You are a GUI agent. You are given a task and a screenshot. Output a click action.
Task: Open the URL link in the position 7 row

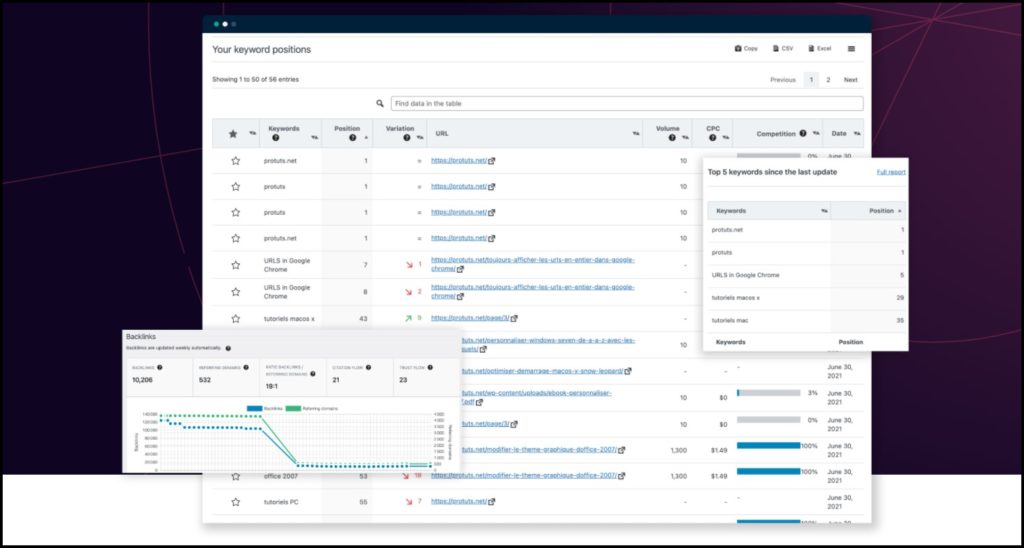(x=532, y=264)
